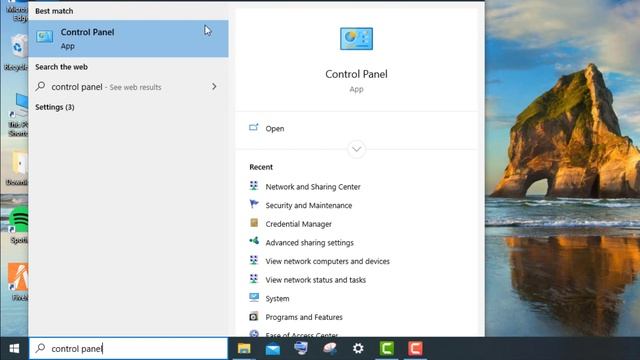This screenshot has width=640, height=360.
Task: Open System recent item
Action: click(x=277, y=299)
